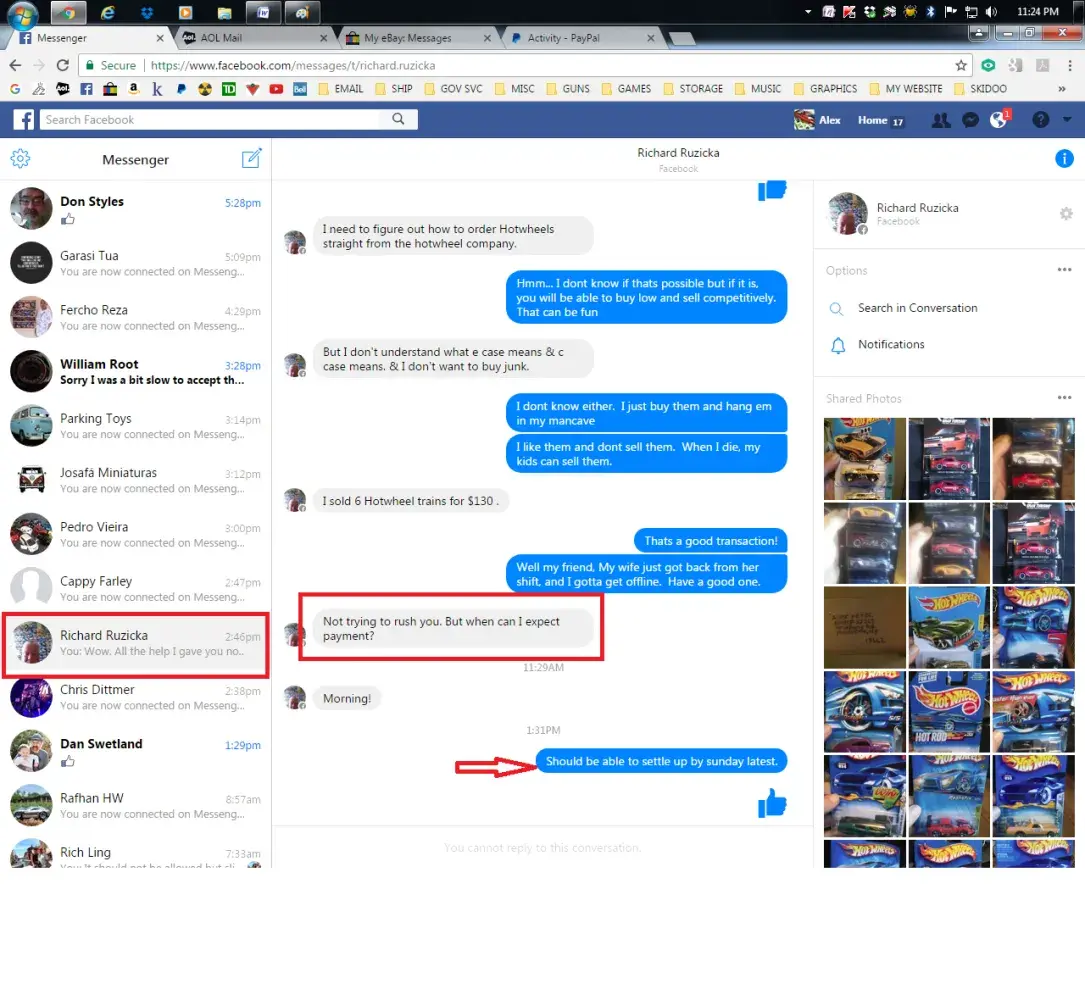Screen dimensions: 1085x1000
Task: Switch to the AOL Mail tab
Action: 253,38
